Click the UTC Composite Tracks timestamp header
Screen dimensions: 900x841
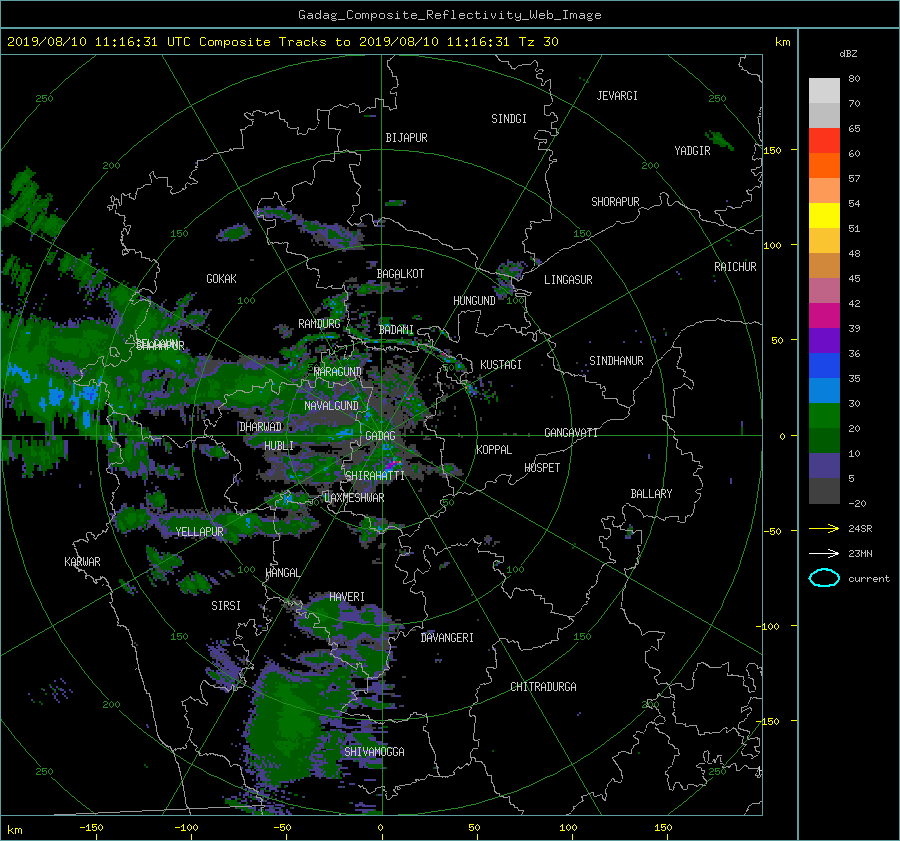[282, 42]
